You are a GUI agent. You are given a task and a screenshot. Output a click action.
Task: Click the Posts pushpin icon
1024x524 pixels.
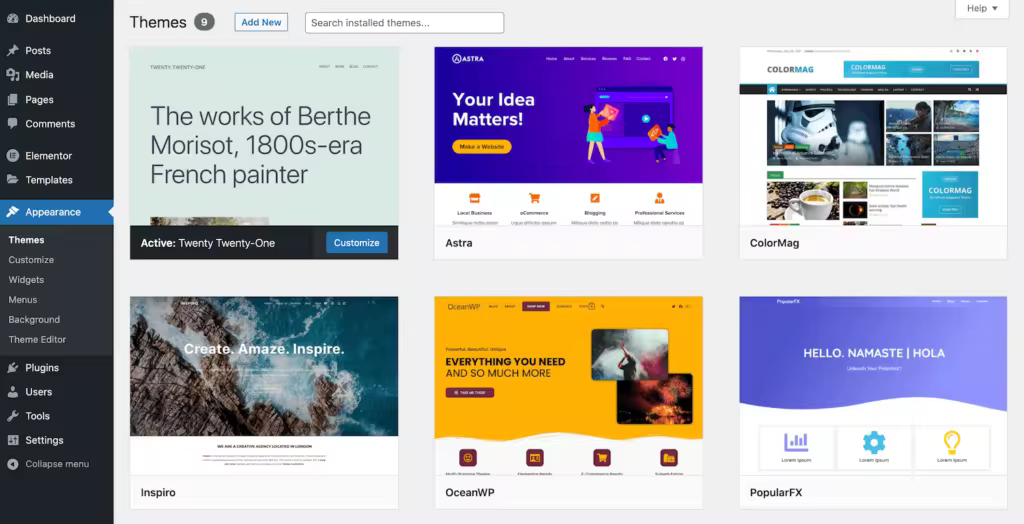pyautogui.click(x=12, y=50)
